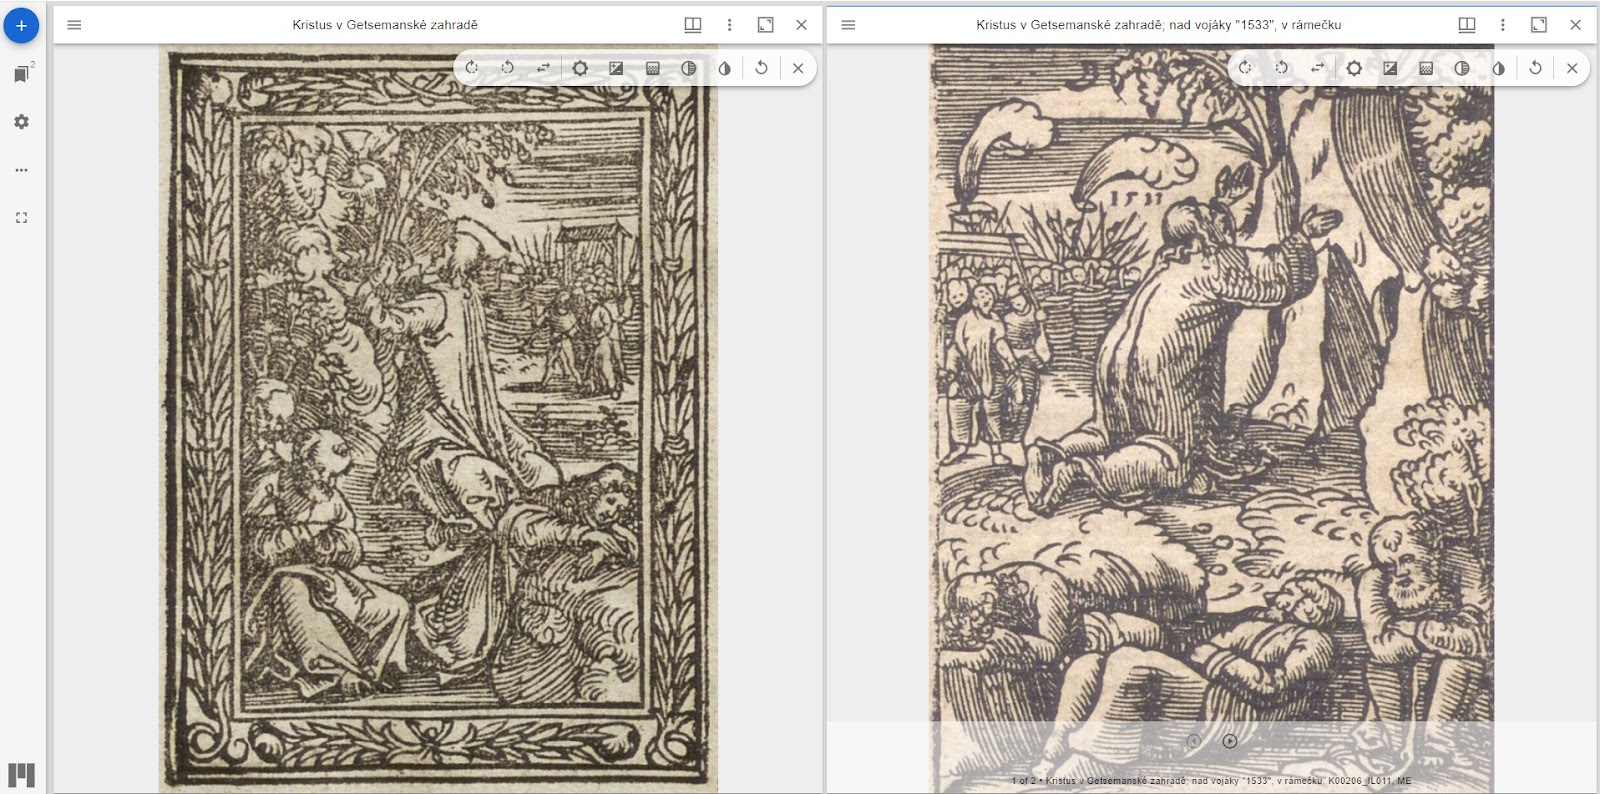Close the image tools bar in left window
Screen dimensions: 1600x794
pyautogui.click(x=798, y=68)
